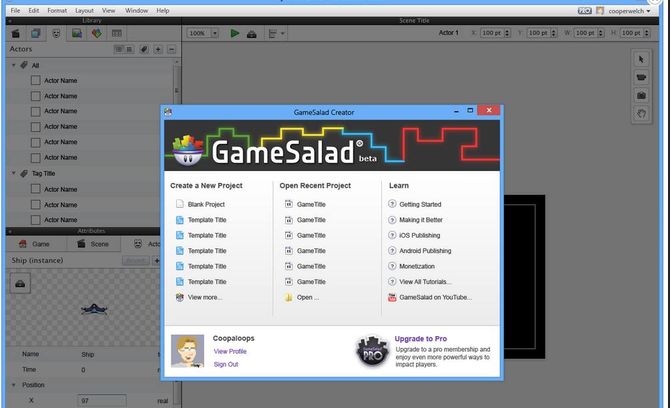Open the Format menu
The image size is (670, 408).
click(x=57, y=11)
